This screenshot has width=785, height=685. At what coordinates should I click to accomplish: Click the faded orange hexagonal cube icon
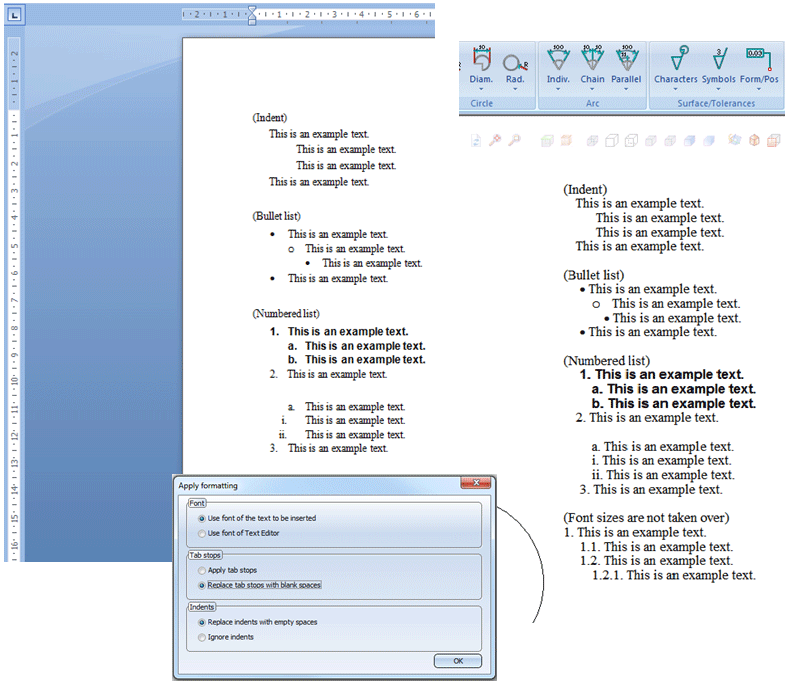(754, 140)
